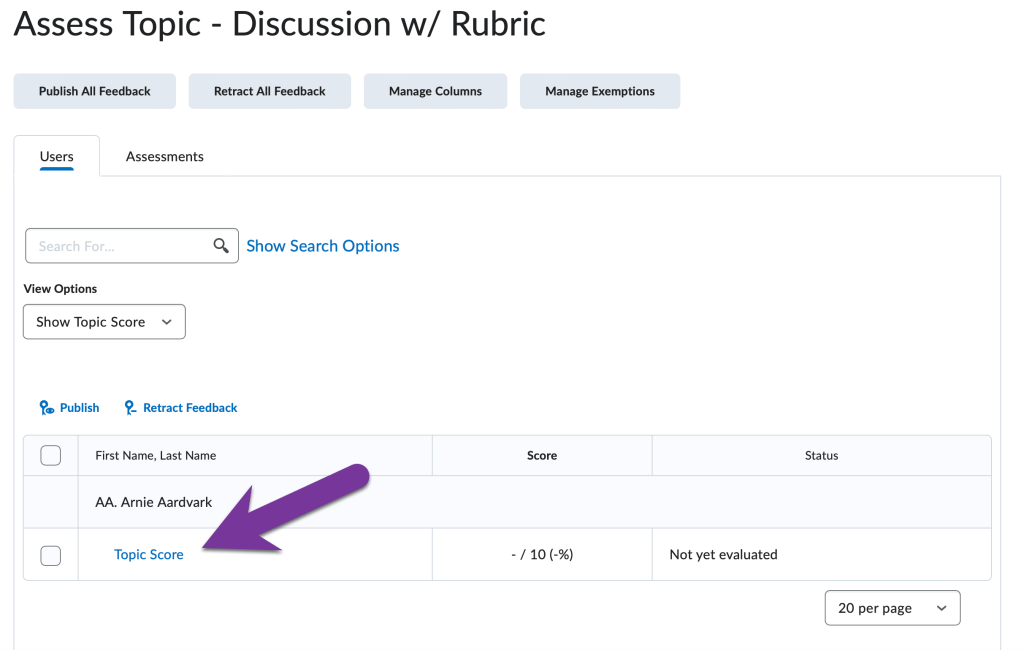Click the chevron on the per-page dropdown

tap(941, 607)
